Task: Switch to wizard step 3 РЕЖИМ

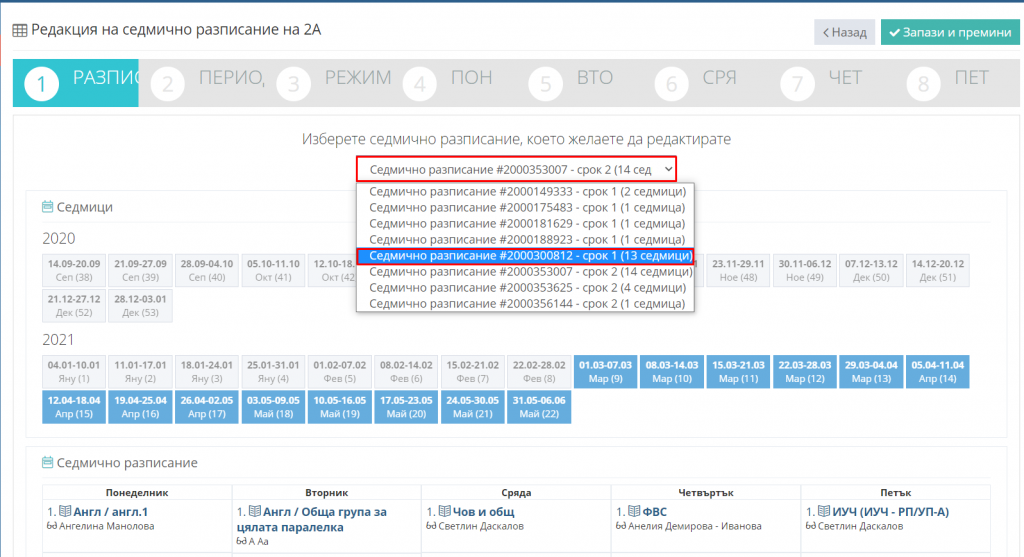Action: pyautogui.click(x=336, y=82)
